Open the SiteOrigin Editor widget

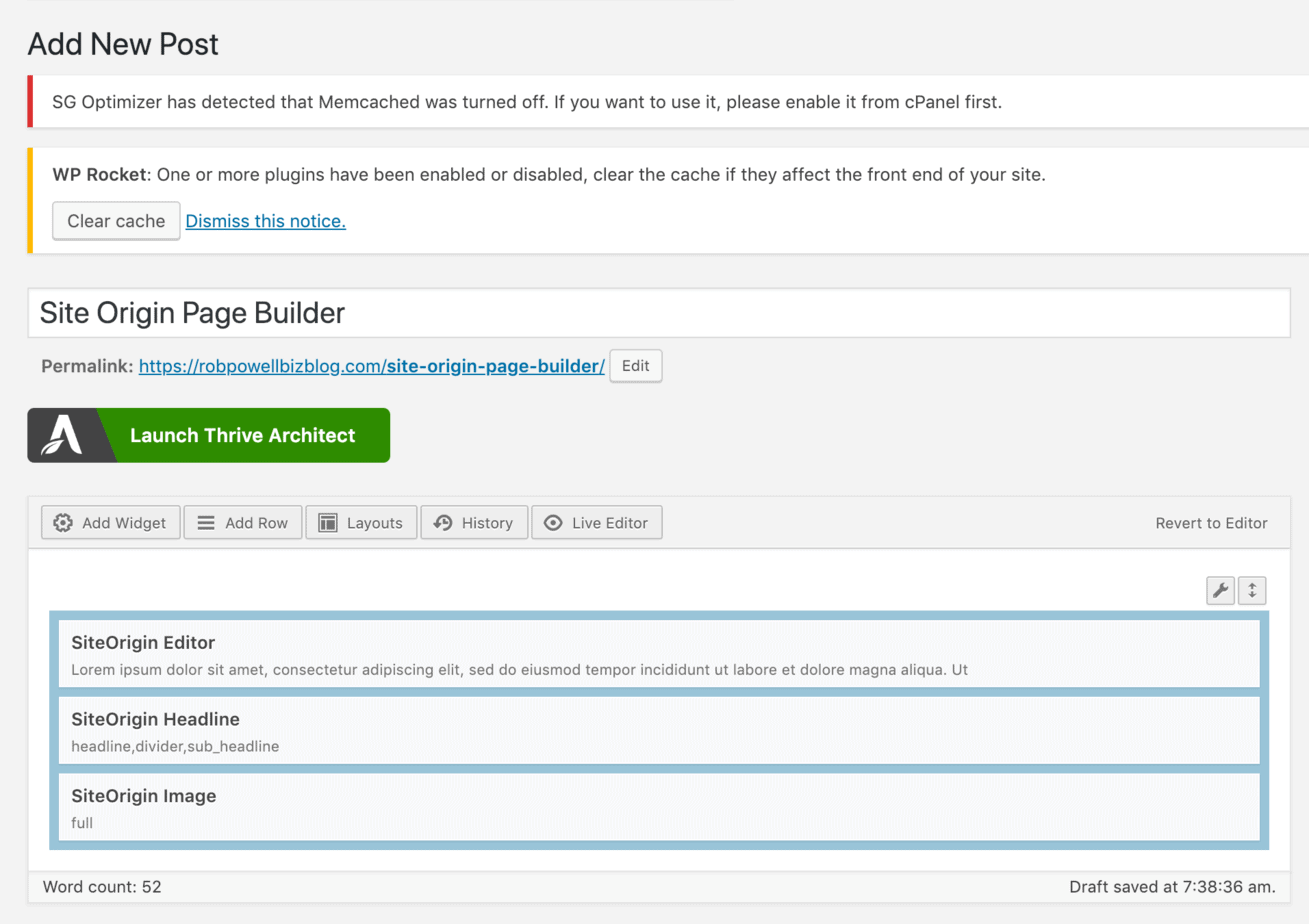coord(655,655)
